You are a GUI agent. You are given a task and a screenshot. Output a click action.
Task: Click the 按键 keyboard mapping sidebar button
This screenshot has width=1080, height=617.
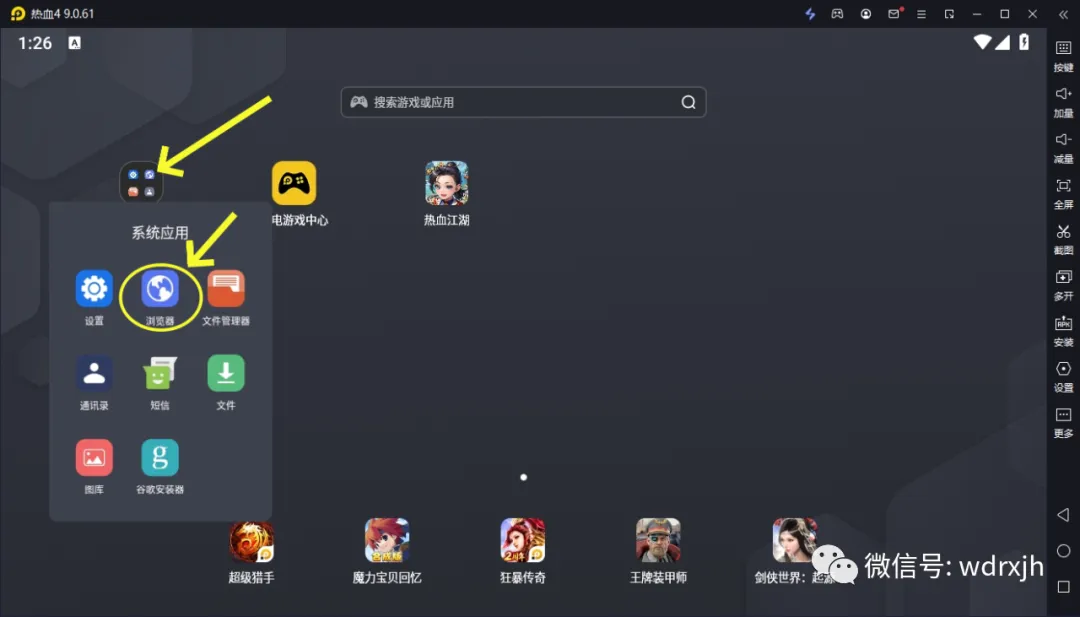click(x=1063, y=55)
